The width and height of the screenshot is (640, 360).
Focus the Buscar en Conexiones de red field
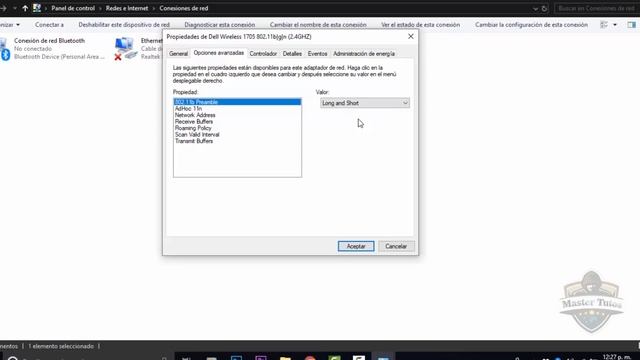click(x=596, y=8)
